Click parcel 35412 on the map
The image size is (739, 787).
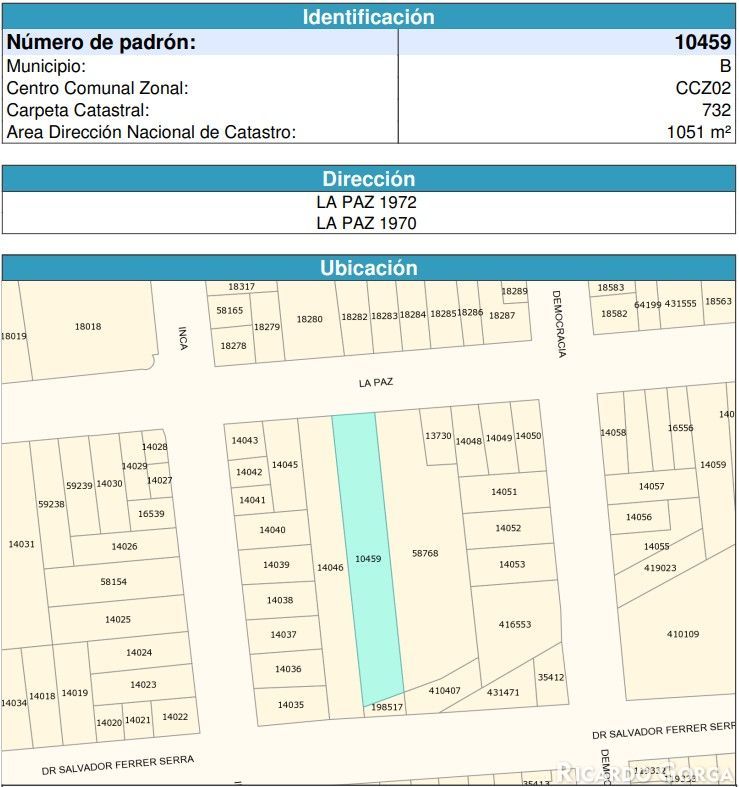click(551, 677)
